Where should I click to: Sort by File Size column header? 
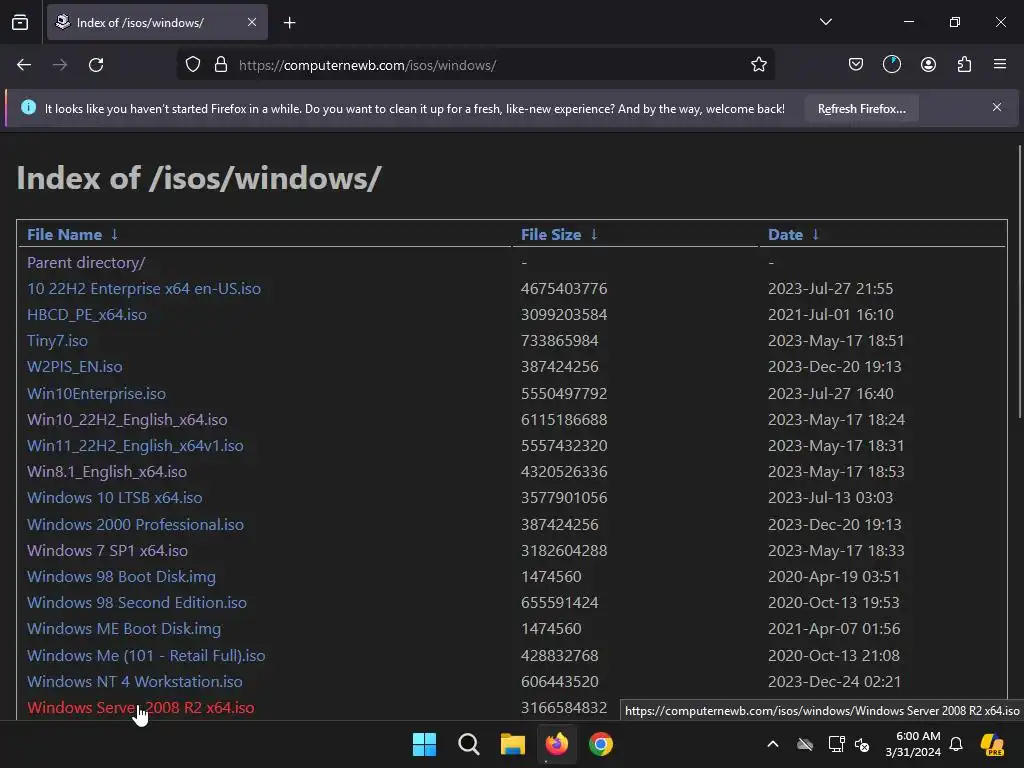551,234
